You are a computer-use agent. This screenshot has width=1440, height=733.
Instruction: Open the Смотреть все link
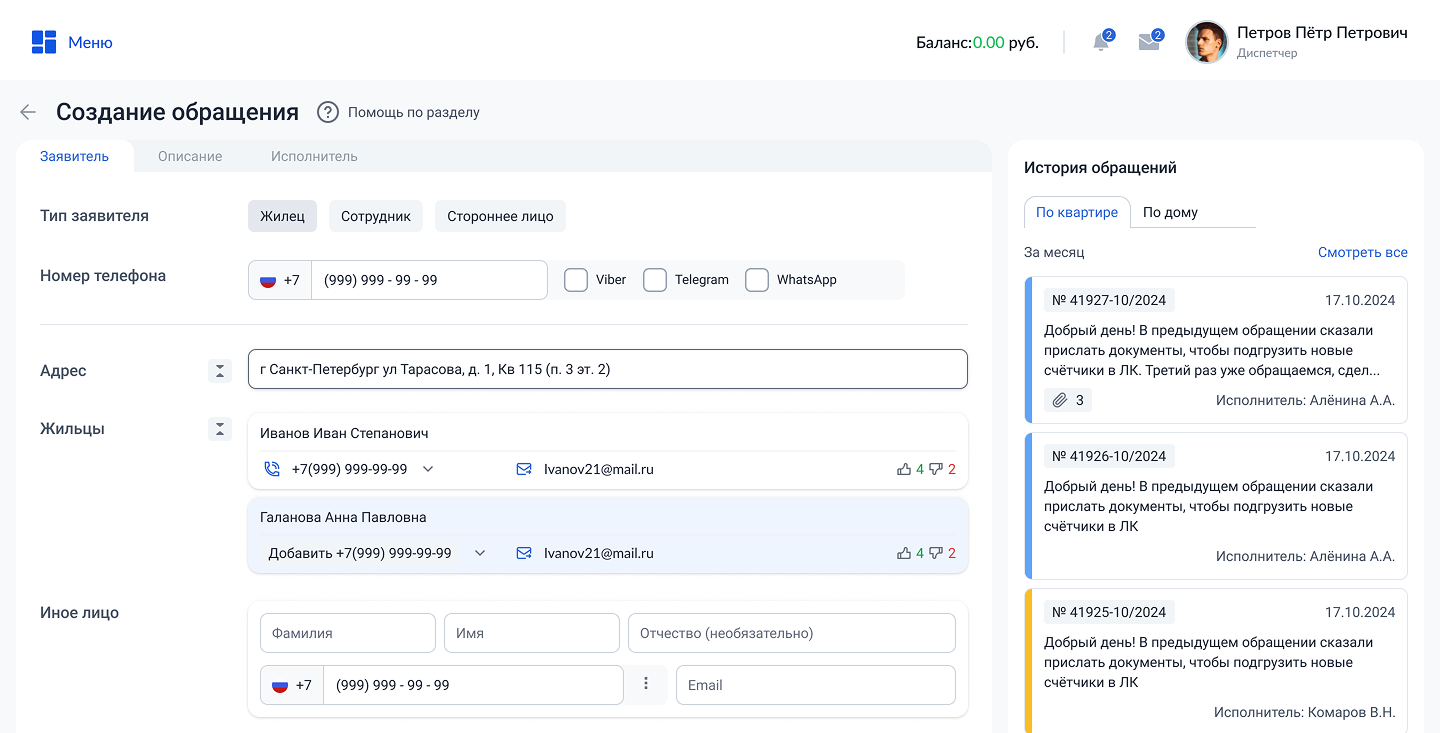(1362, 252)
